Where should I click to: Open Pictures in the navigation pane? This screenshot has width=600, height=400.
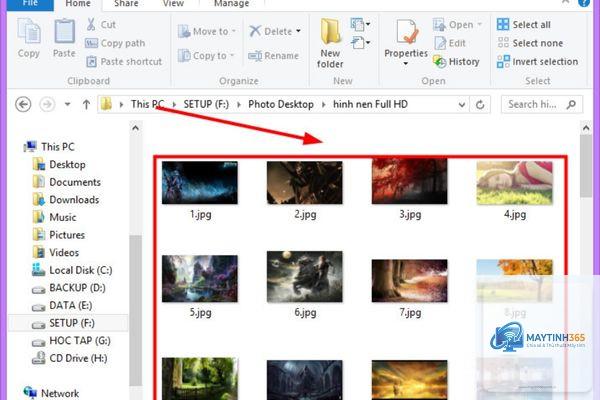pos(59,235)
